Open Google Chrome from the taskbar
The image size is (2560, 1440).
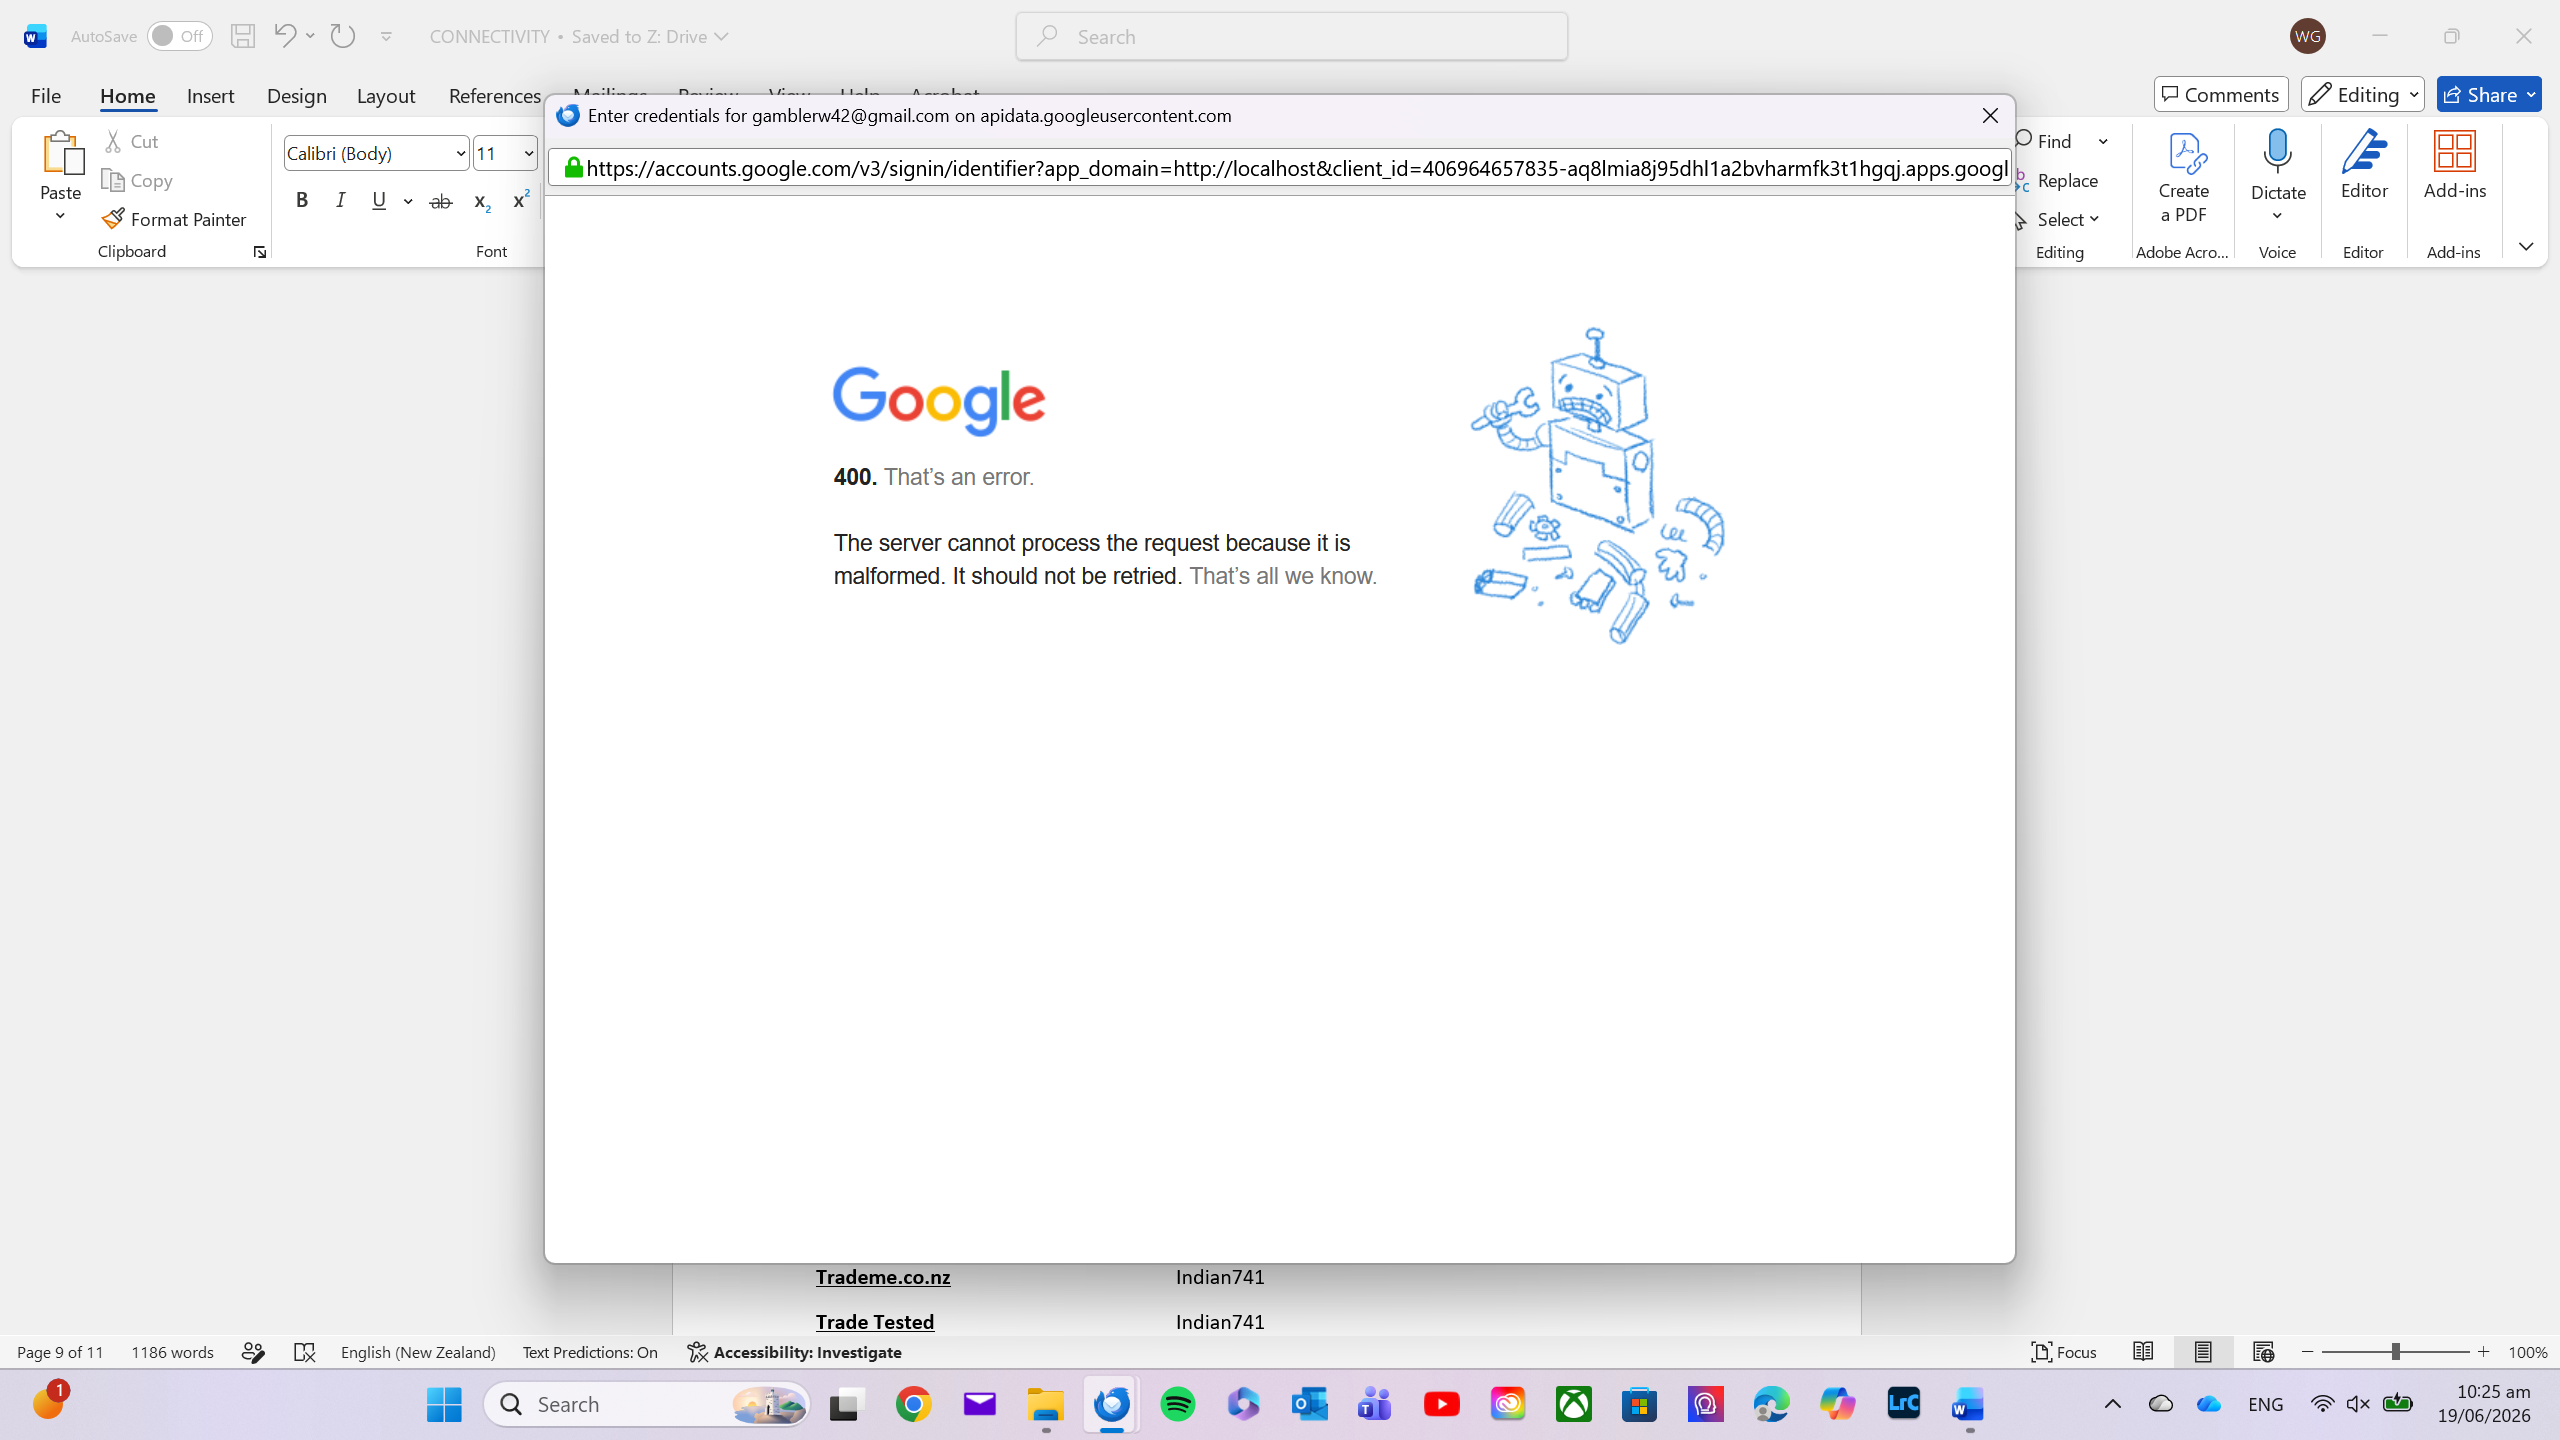tap(914, 1404)
